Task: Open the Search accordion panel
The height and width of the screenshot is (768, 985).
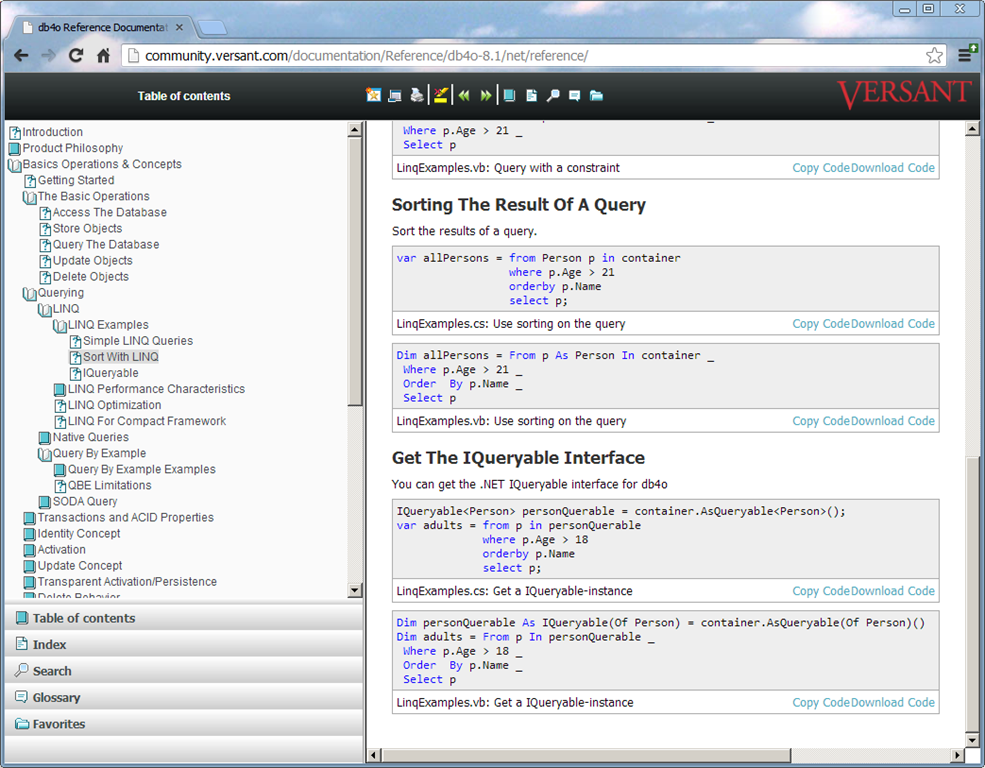Action: tap(52, 671)
